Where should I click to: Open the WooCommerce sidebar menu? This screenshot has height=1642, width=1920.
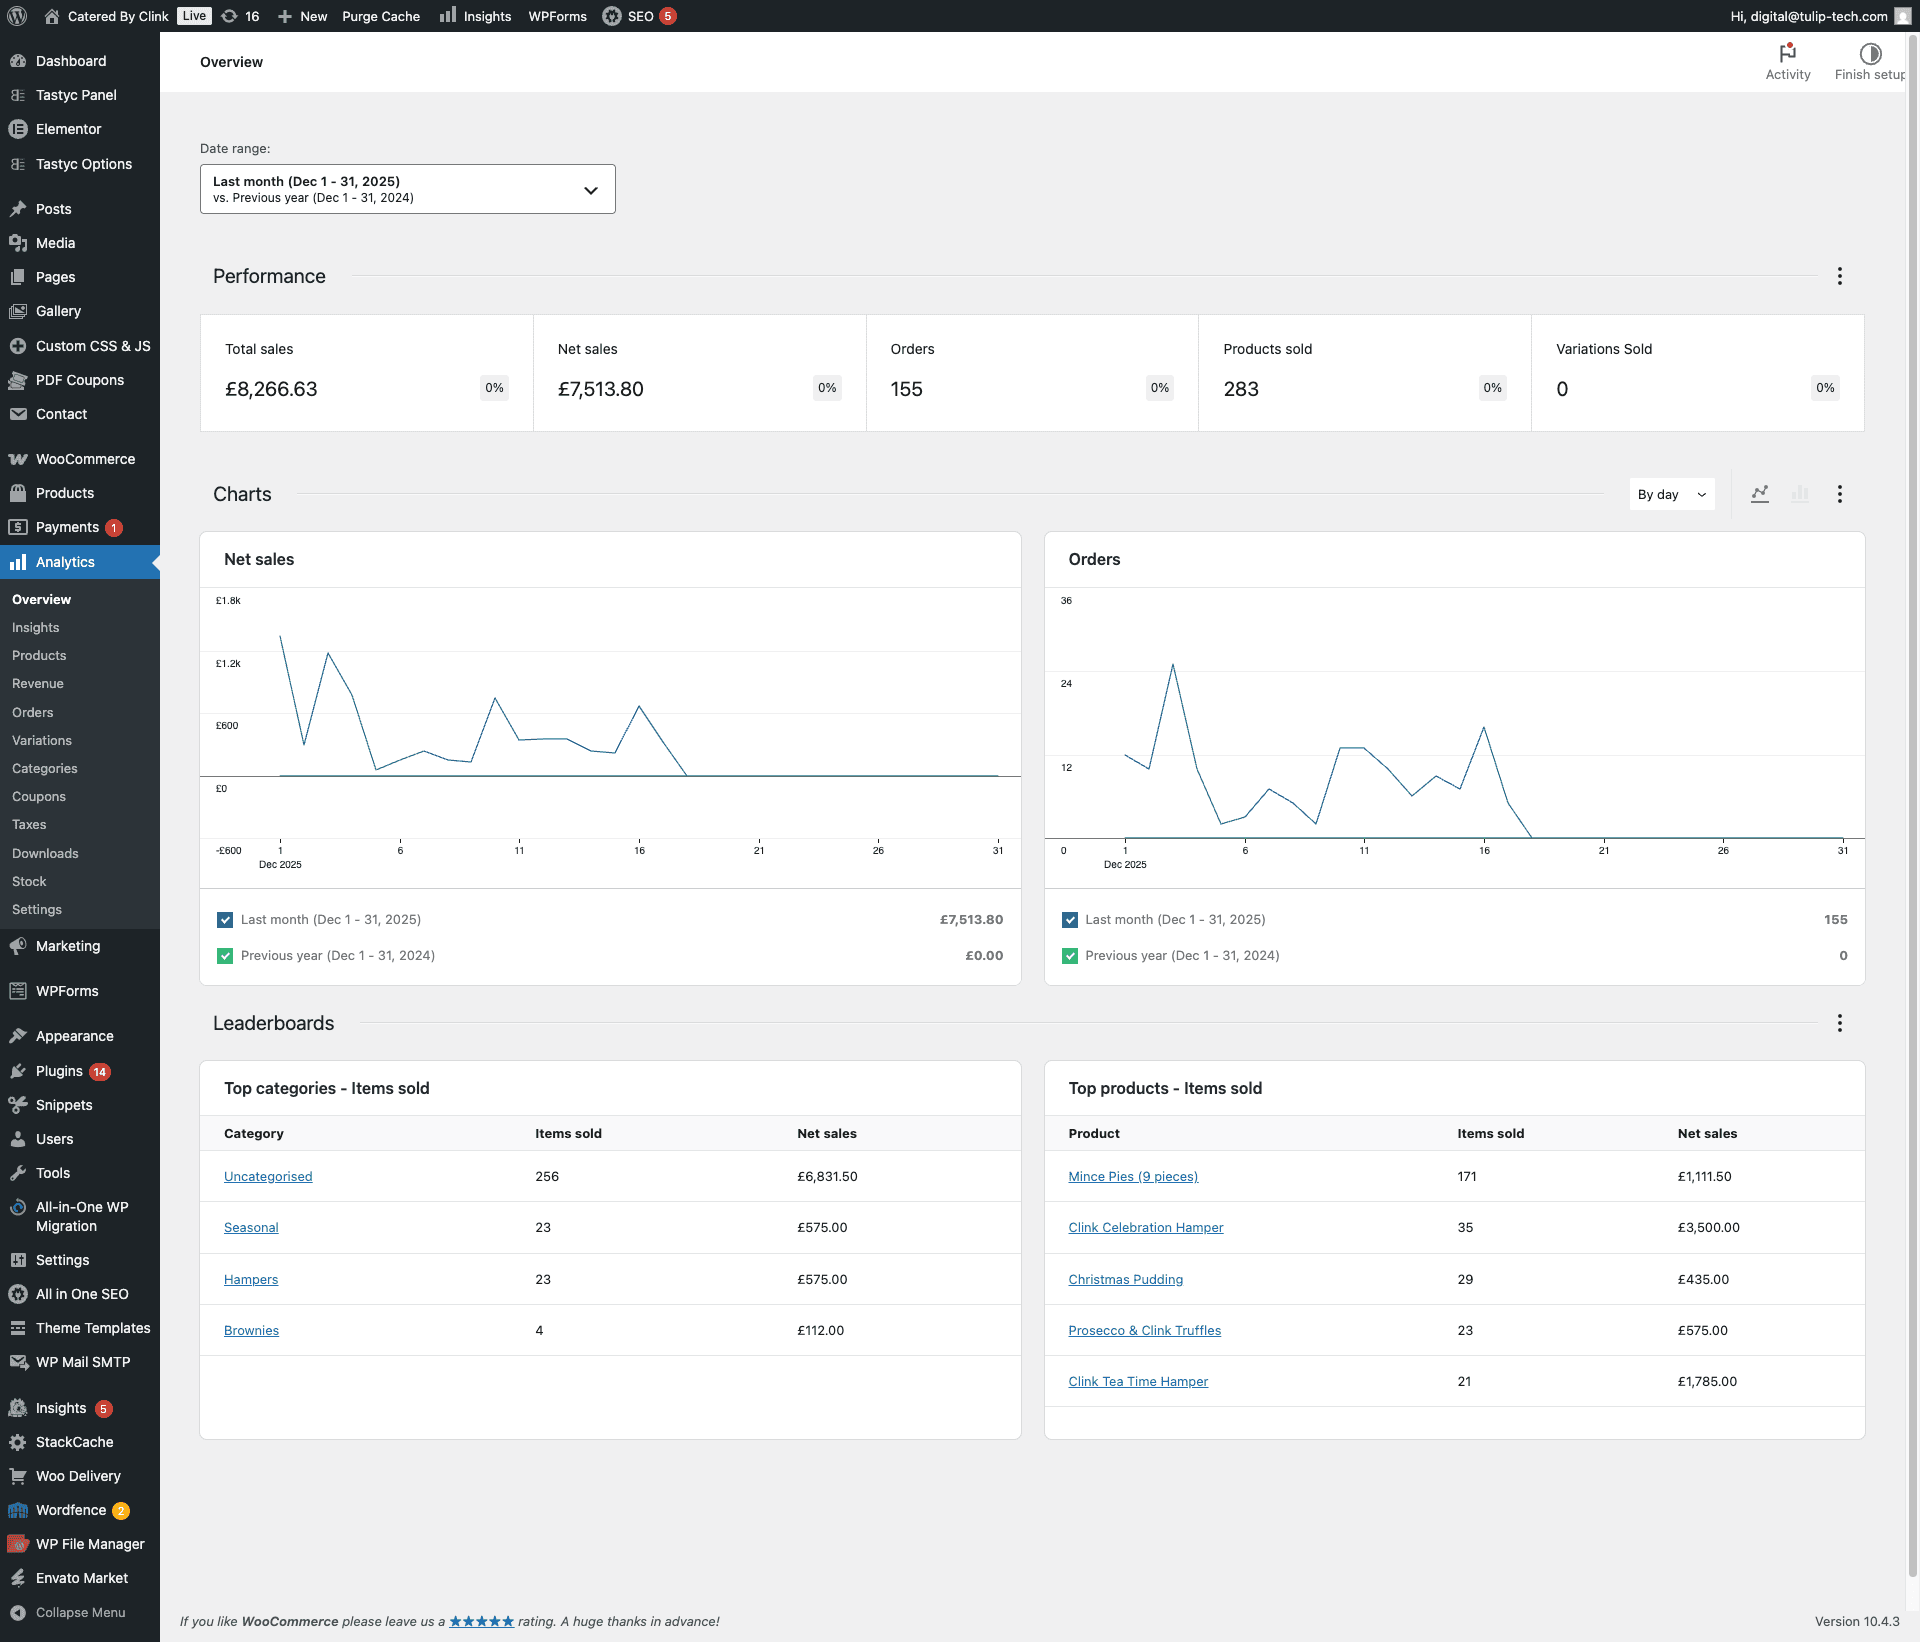(x=85, y=459)
